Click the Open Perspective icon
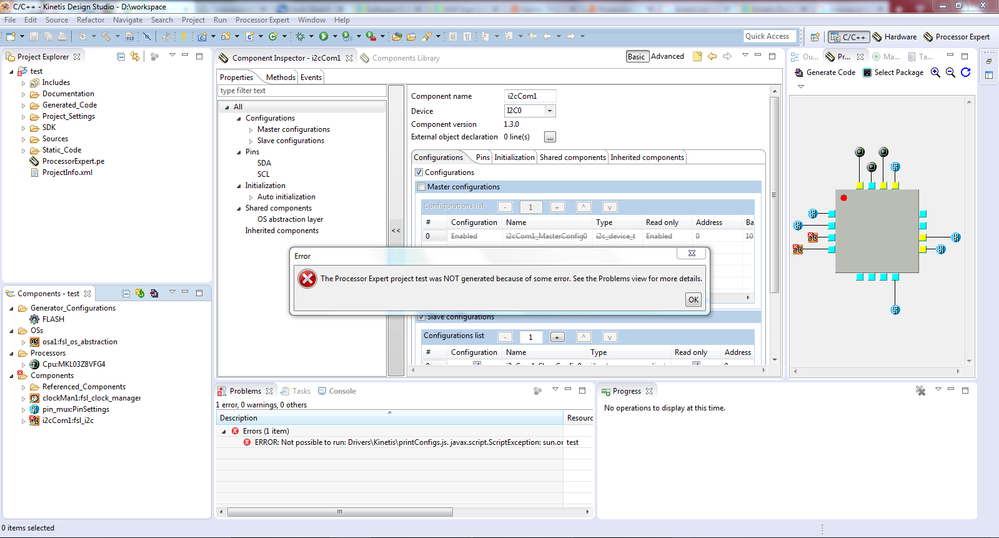This screenshot has width=999, height=538. pyautogui.click(x=815, y=37)
